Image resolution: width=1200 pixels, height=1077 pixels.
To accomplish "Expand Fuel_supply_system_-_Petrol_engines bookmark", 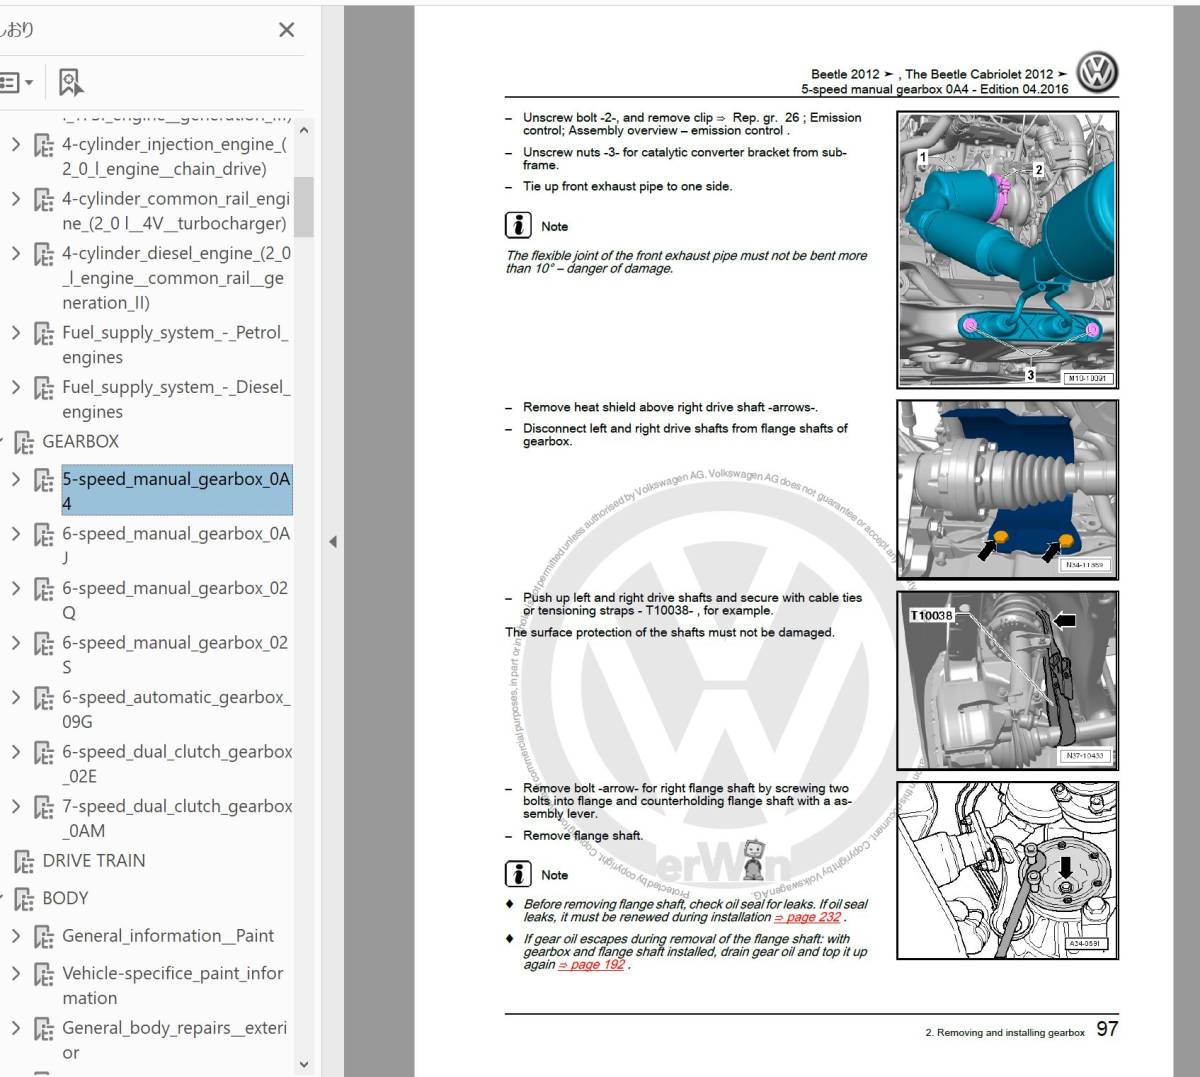I will point(16,332).
